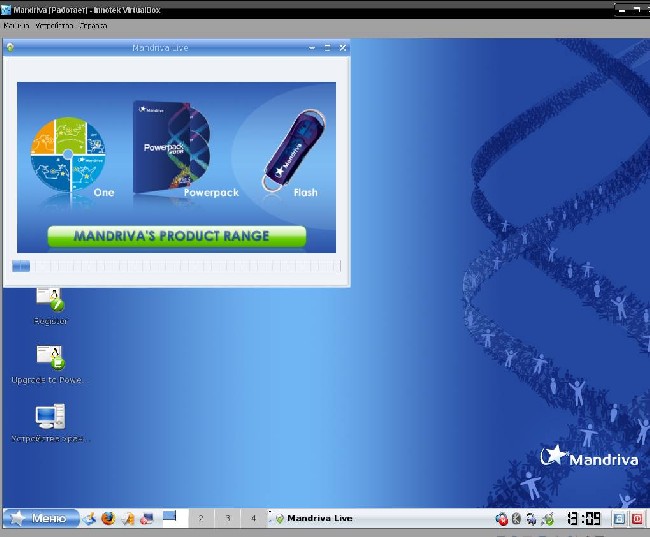Click the red X tray icon
The image size is (650, 537).
point(501,519)
